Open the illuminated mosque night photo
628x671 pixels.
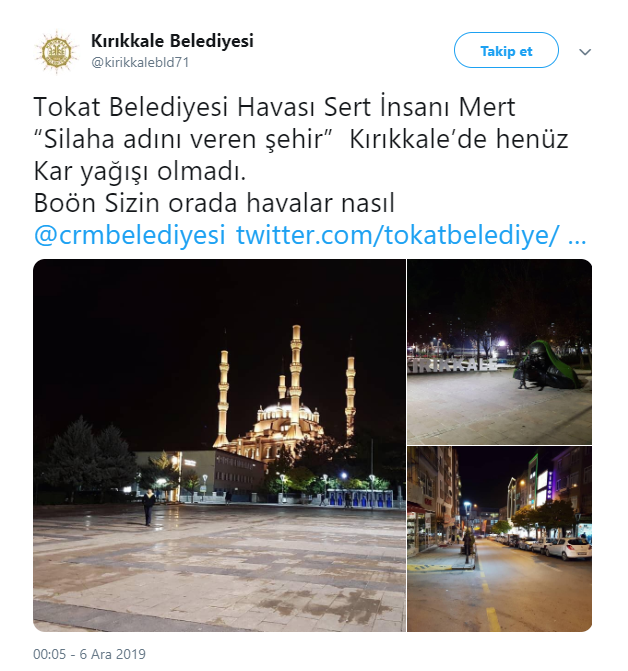219,445
